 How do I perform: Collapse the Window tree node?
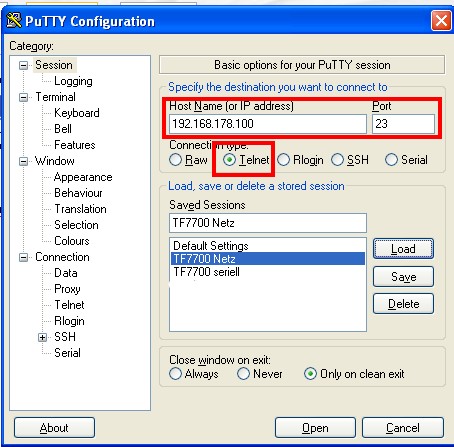pyautogui.click(x=23, y=161)
